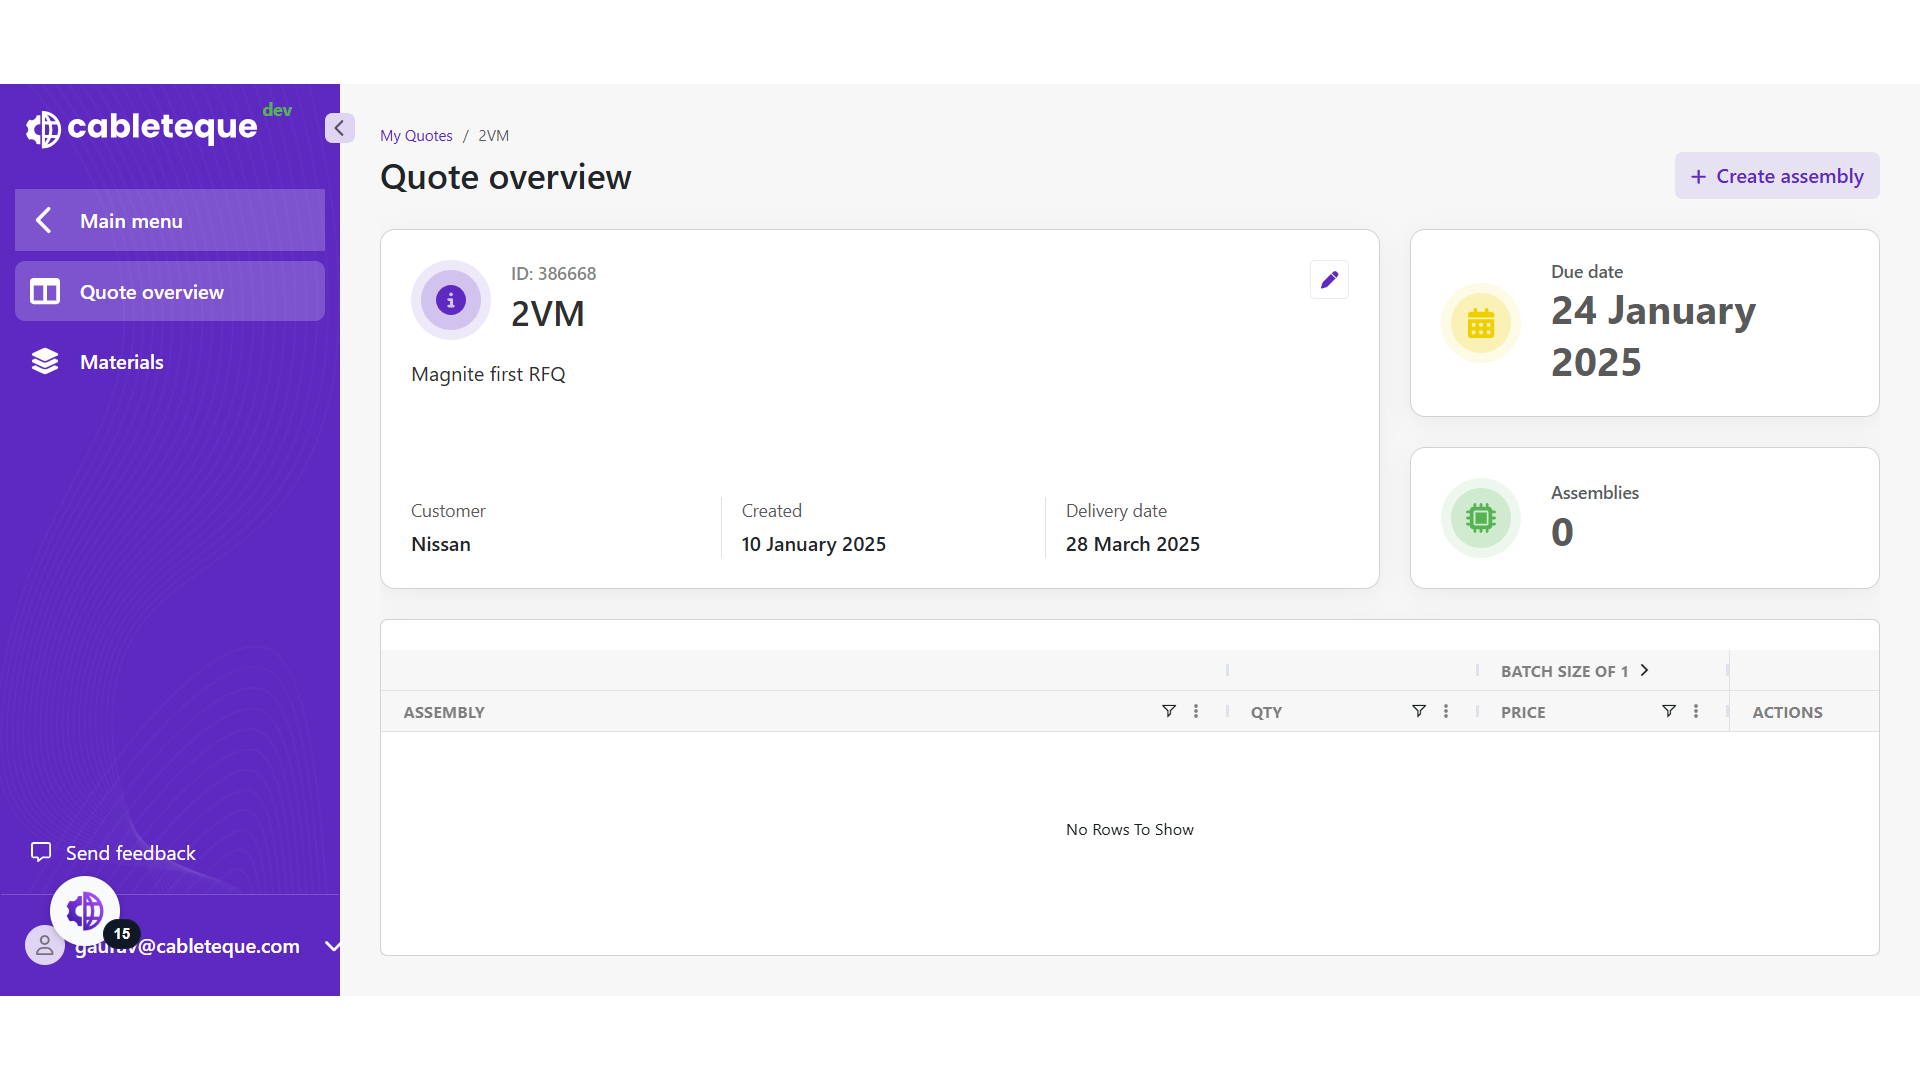Image resolution: width=1920 pixels, height=1080 pixels.
Task: Click the cableteque logo in sidebar
Action: click(x=142, y=127)
